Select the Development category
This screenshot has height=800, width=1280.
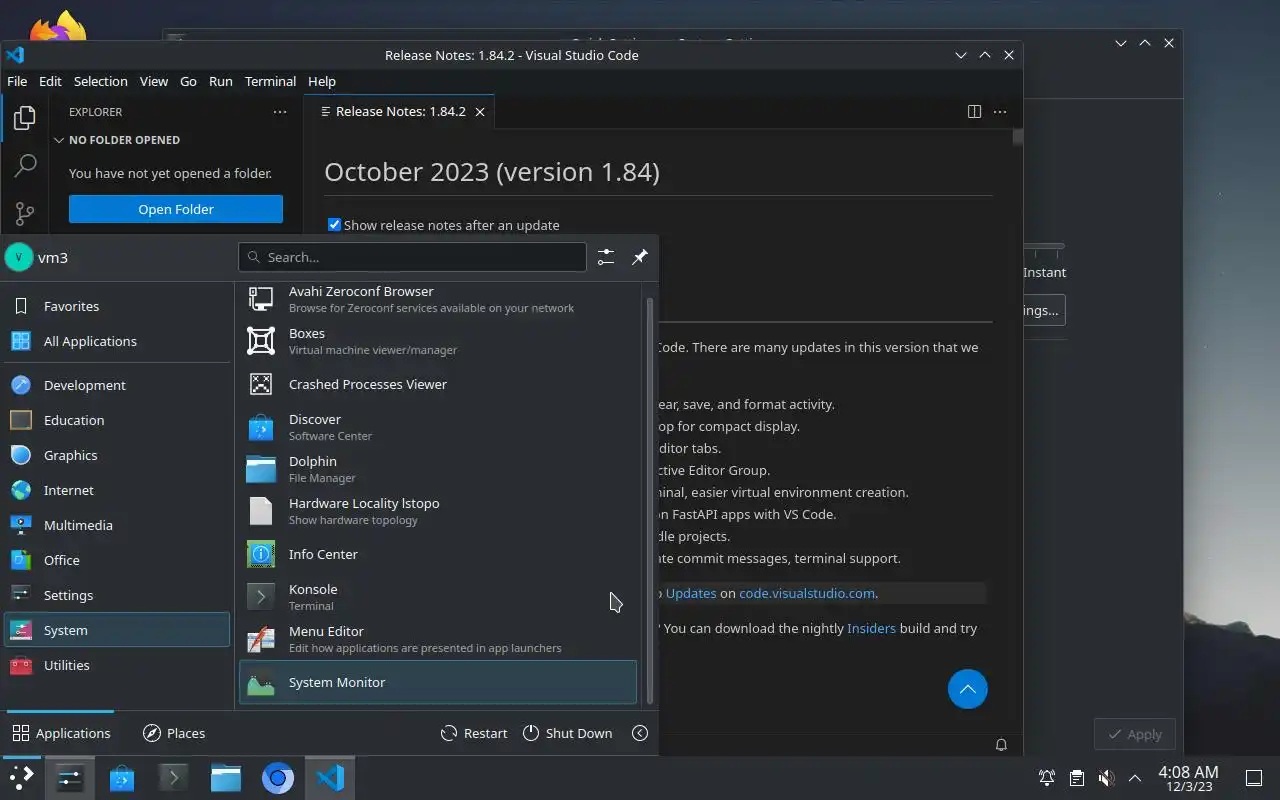pos(117,385)
